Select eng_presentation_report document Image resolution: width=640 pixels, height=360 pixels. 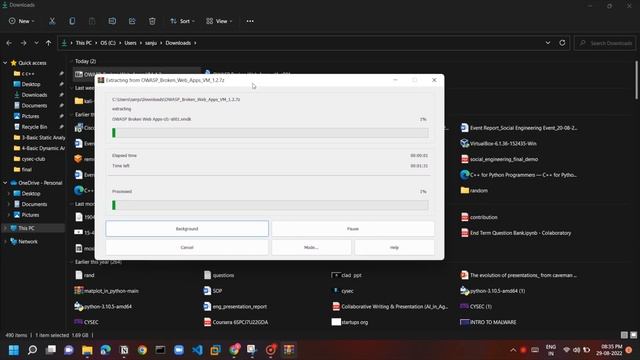pyautogui.click(x=235, y=307)
